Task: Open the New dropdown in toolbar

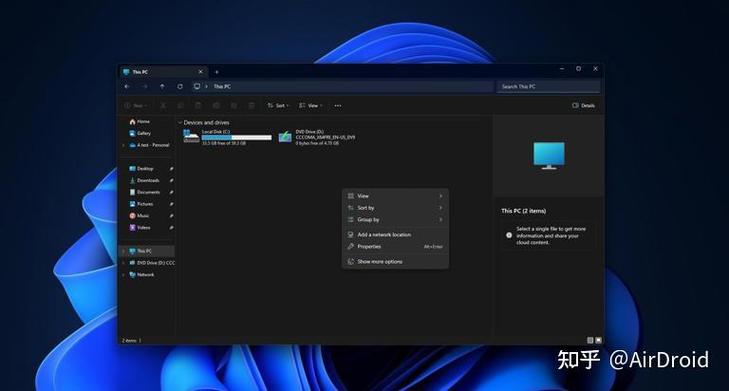Action: click(136, 106)
